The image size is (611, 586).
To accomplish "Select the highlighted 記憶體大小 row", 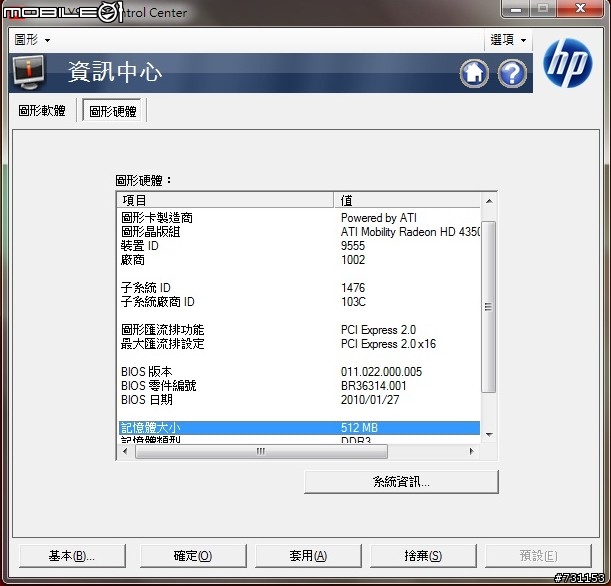I will coord(299,428).
